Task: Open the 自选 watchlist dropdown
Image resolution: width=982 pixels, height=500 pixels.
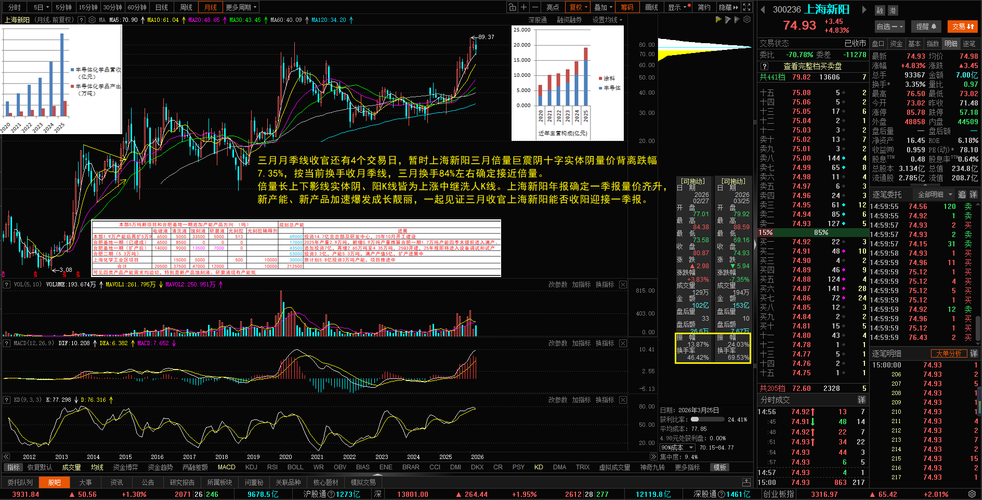Action: coord(891,26)
